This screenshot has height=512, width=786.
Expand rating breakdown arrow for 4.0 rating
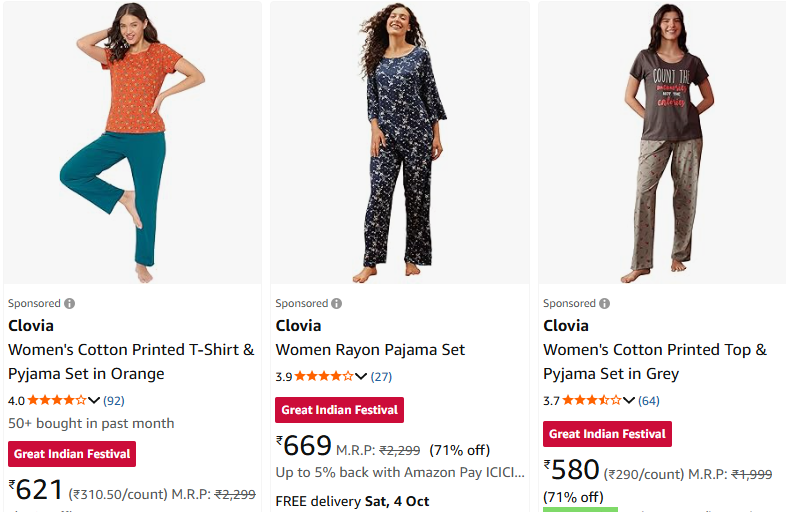94,400
